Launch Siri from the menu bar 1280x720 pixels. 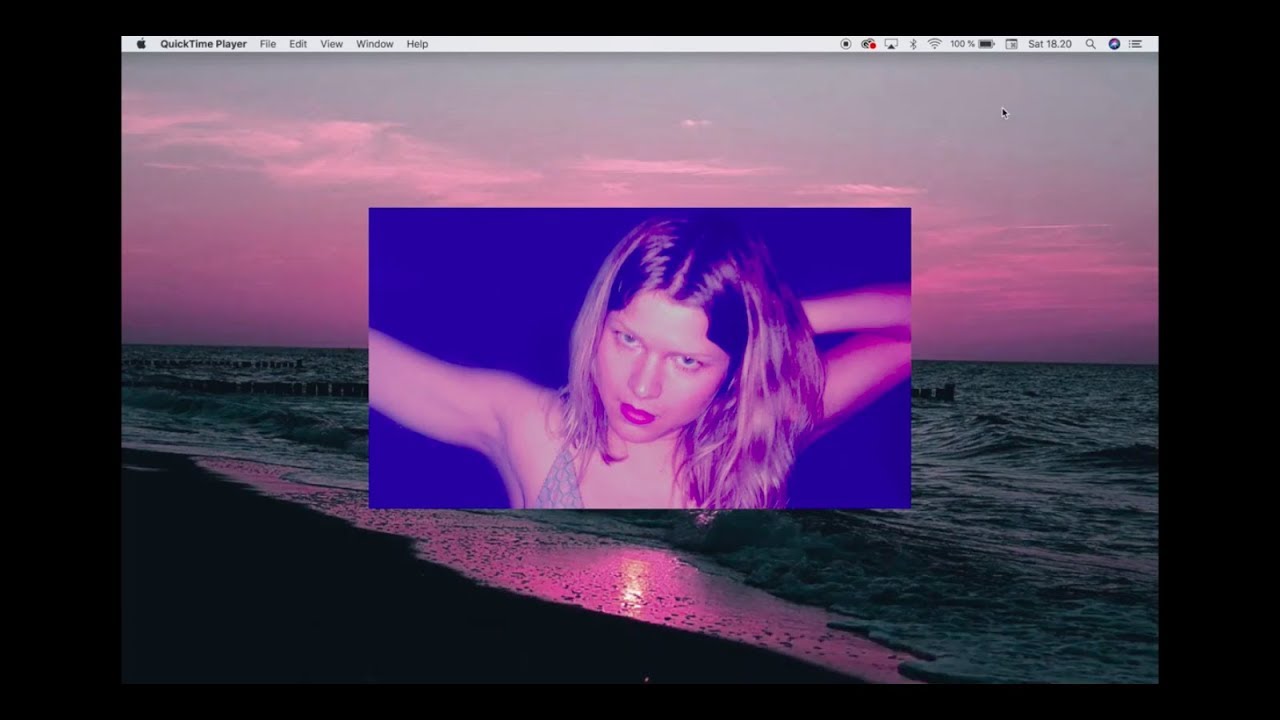pos(1114,44)
